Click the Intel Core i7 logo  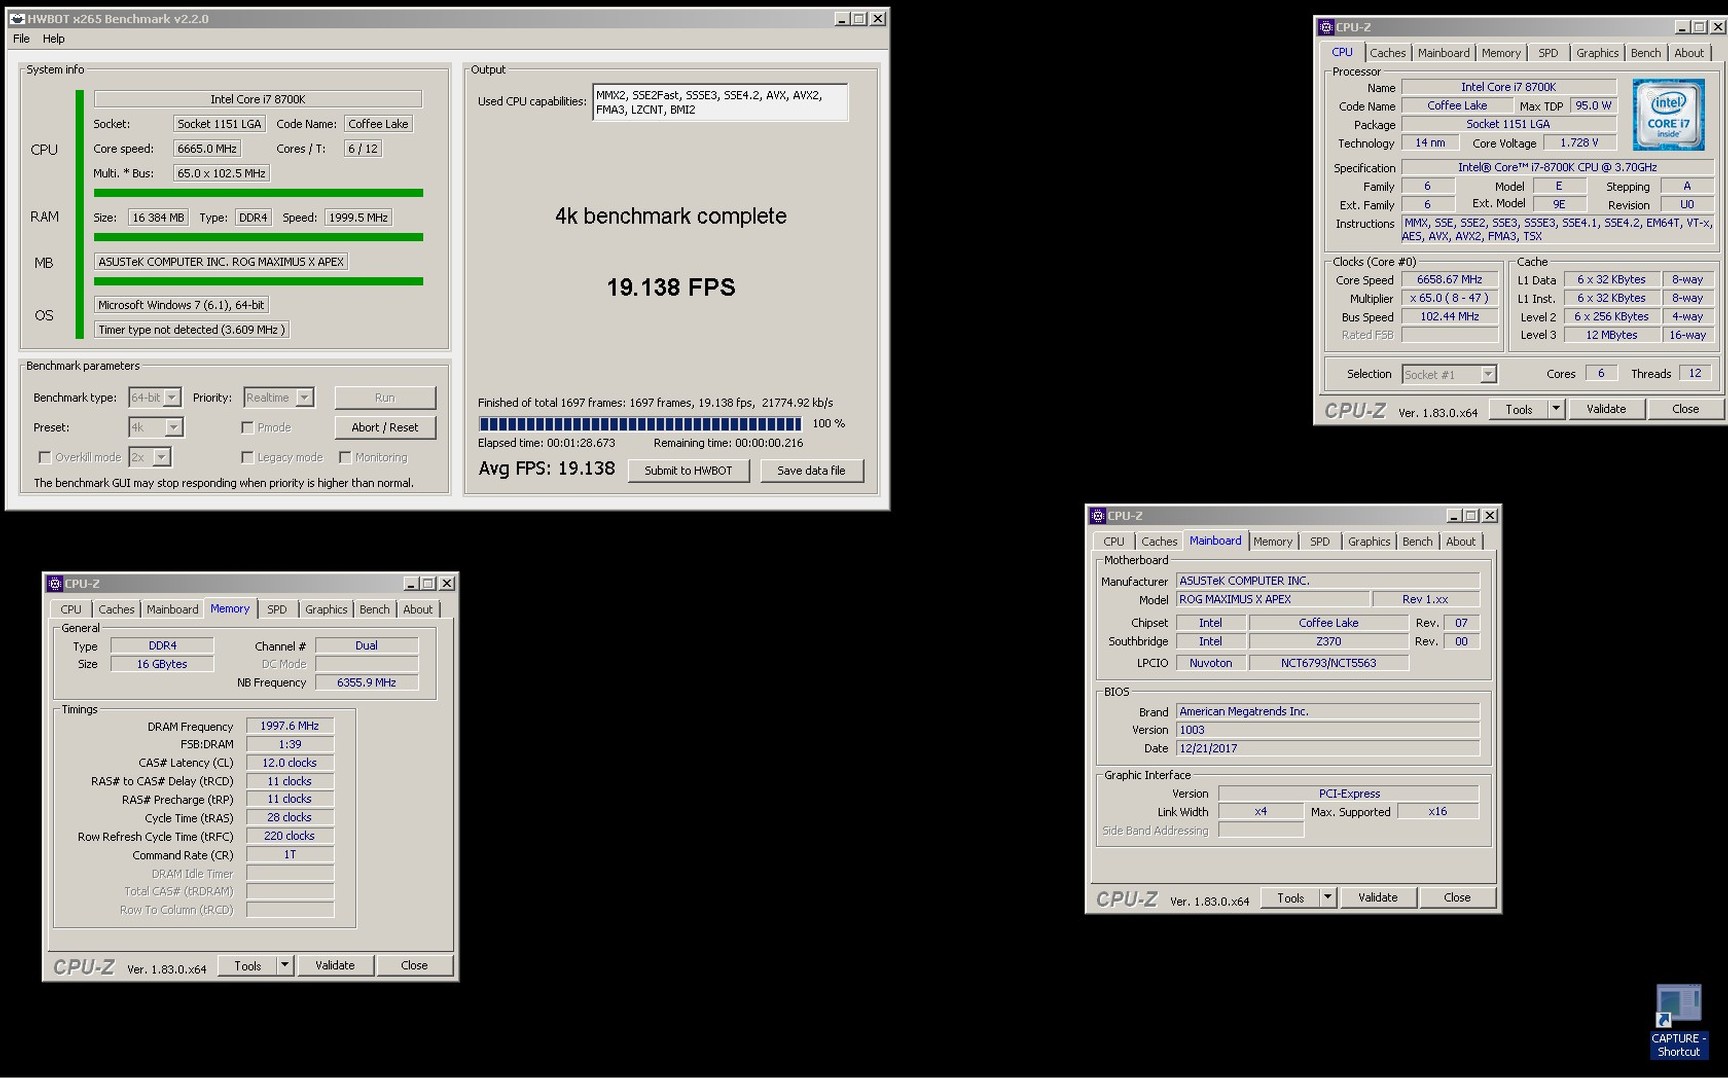[1668, 115]
